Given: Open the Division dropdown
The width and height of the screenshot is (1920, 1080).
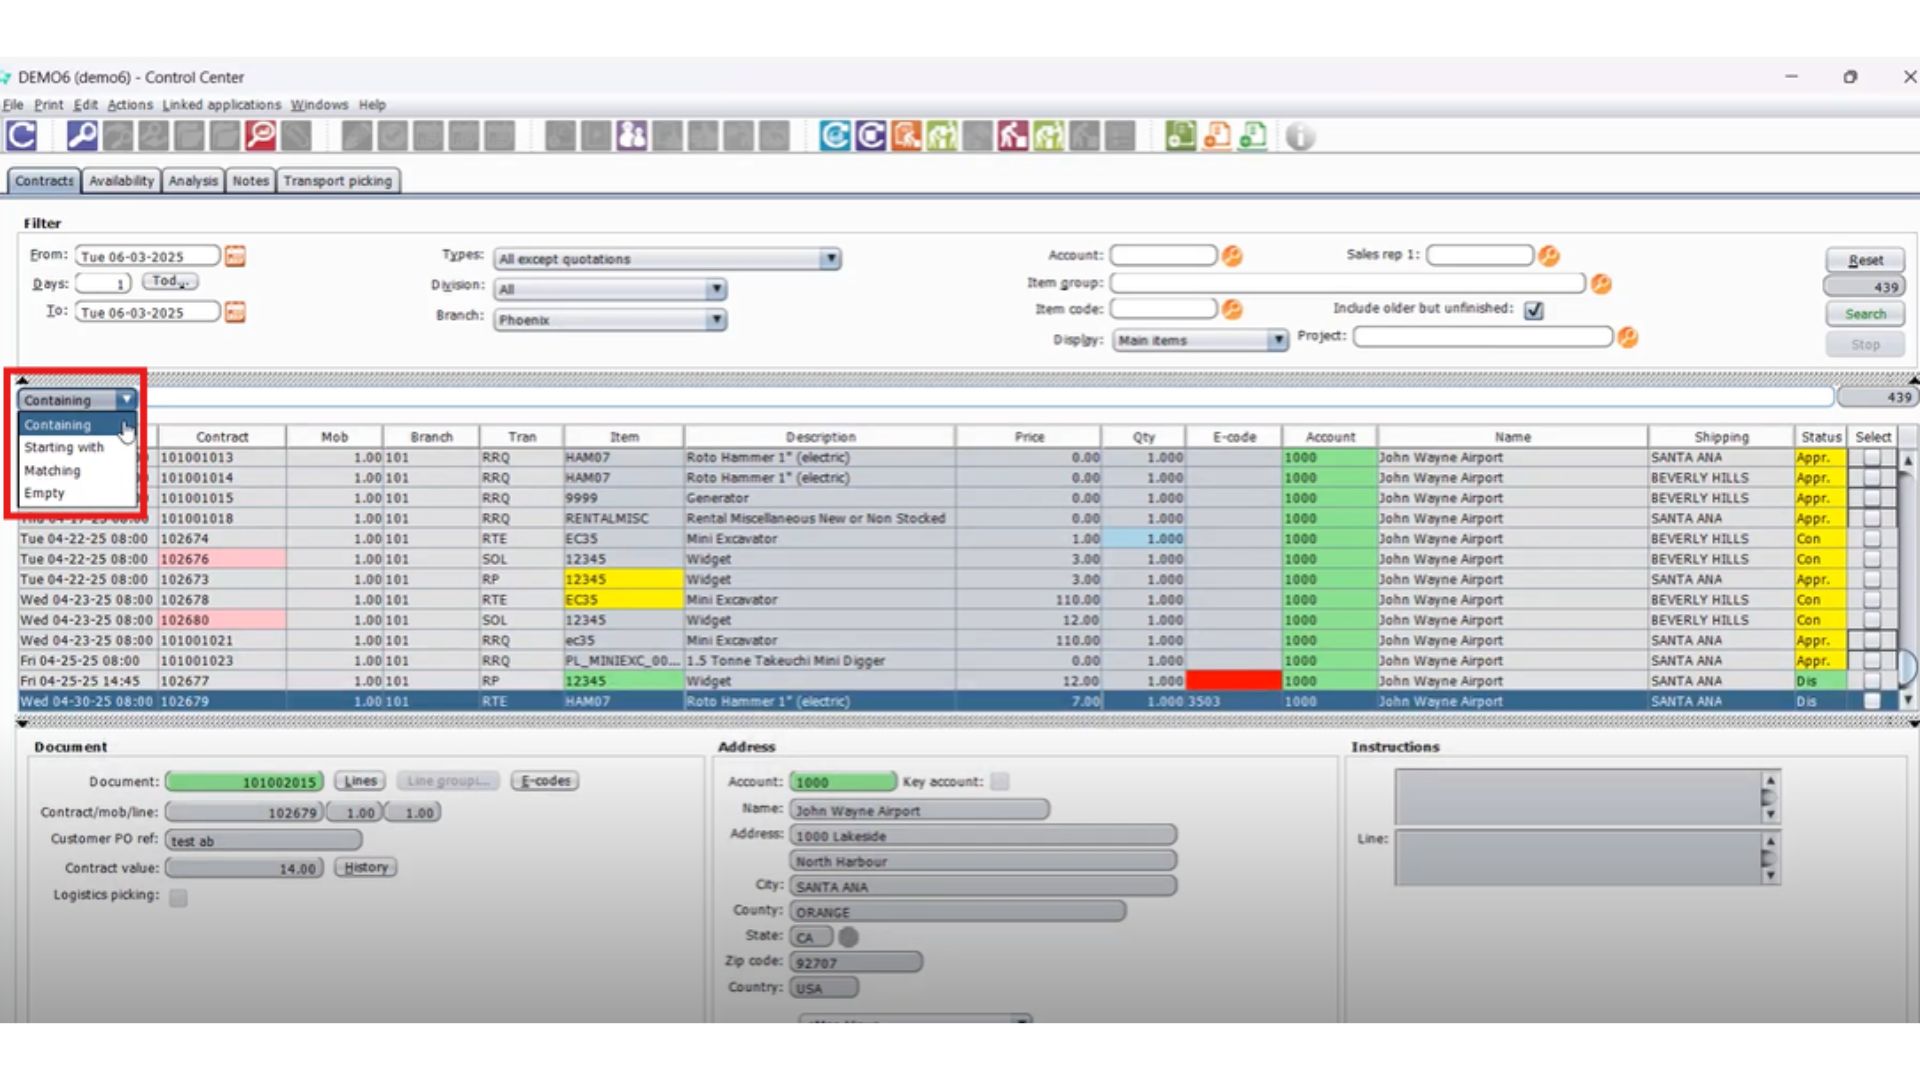Looking at the screenshot, I should click(x=716, y=289).
